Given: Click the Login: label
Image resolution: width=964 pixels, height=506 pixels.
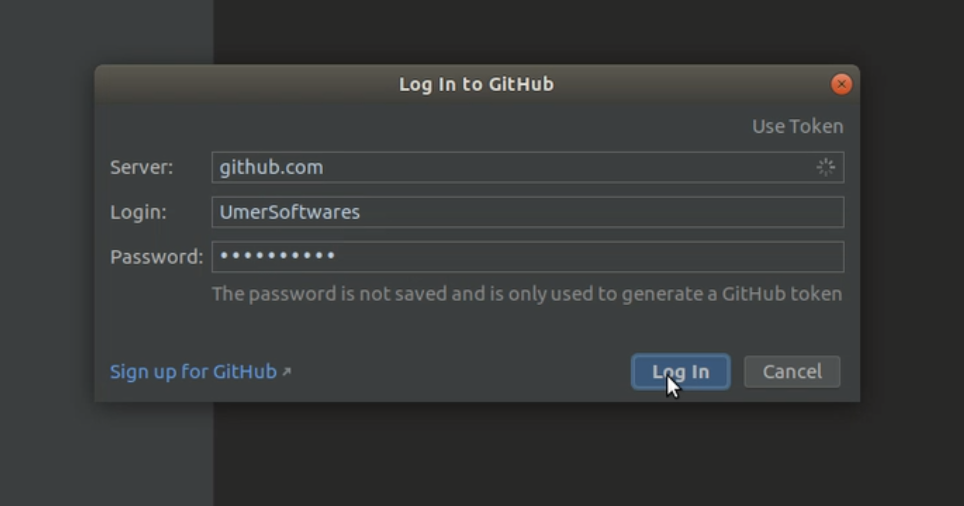Looking at the screenshot, I should pos(138,212).
